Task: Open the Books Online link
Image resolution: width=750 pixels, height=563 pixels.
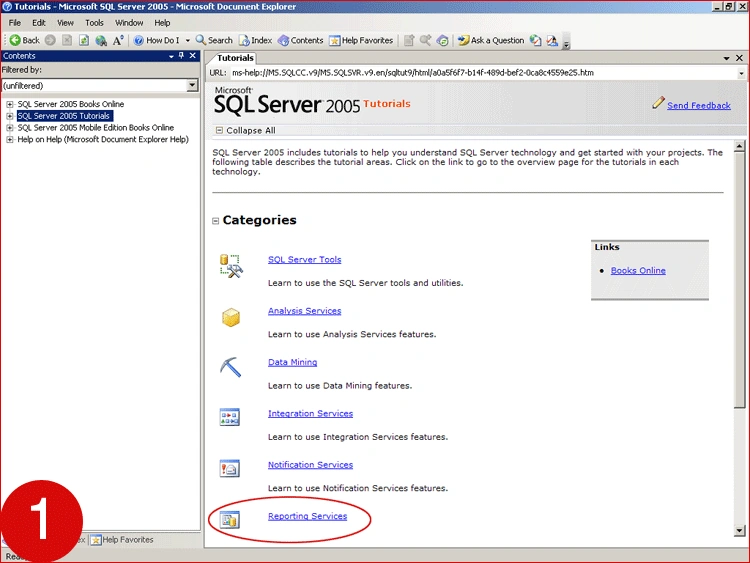Action: pos(638,271)
